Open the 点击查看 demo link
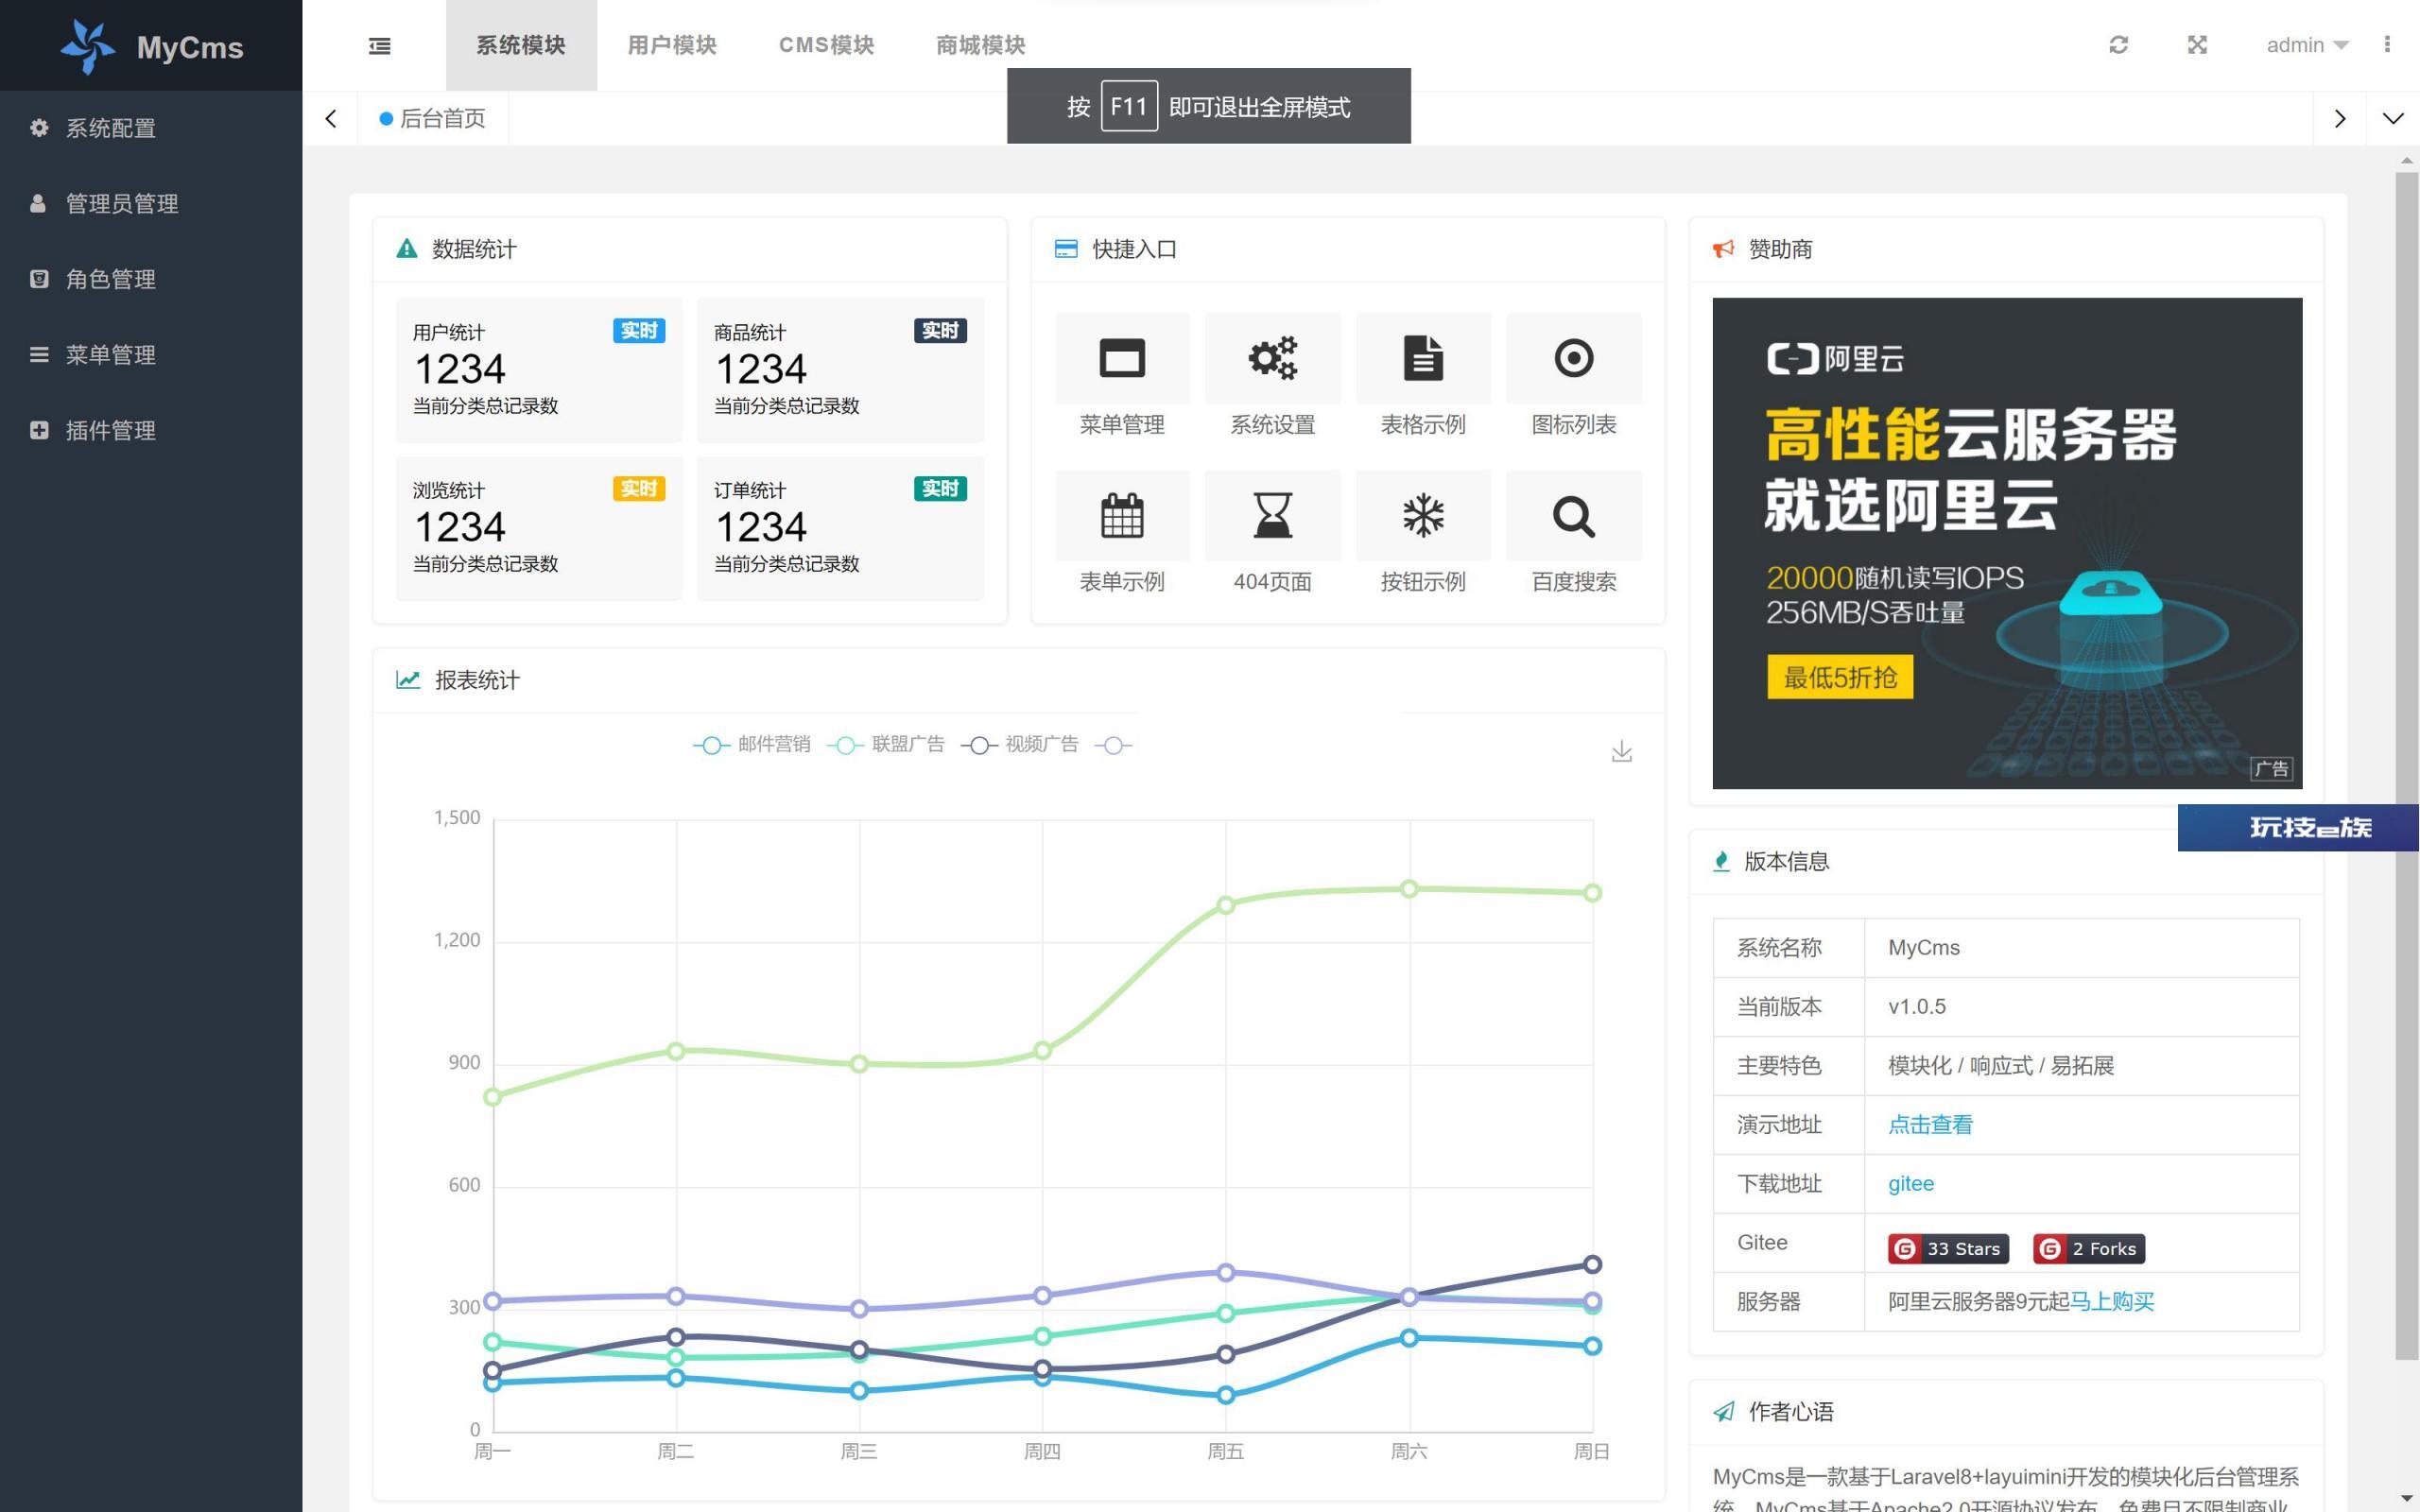The height and width of the screenshot is (1512, 2420). pos(1930,1124)
